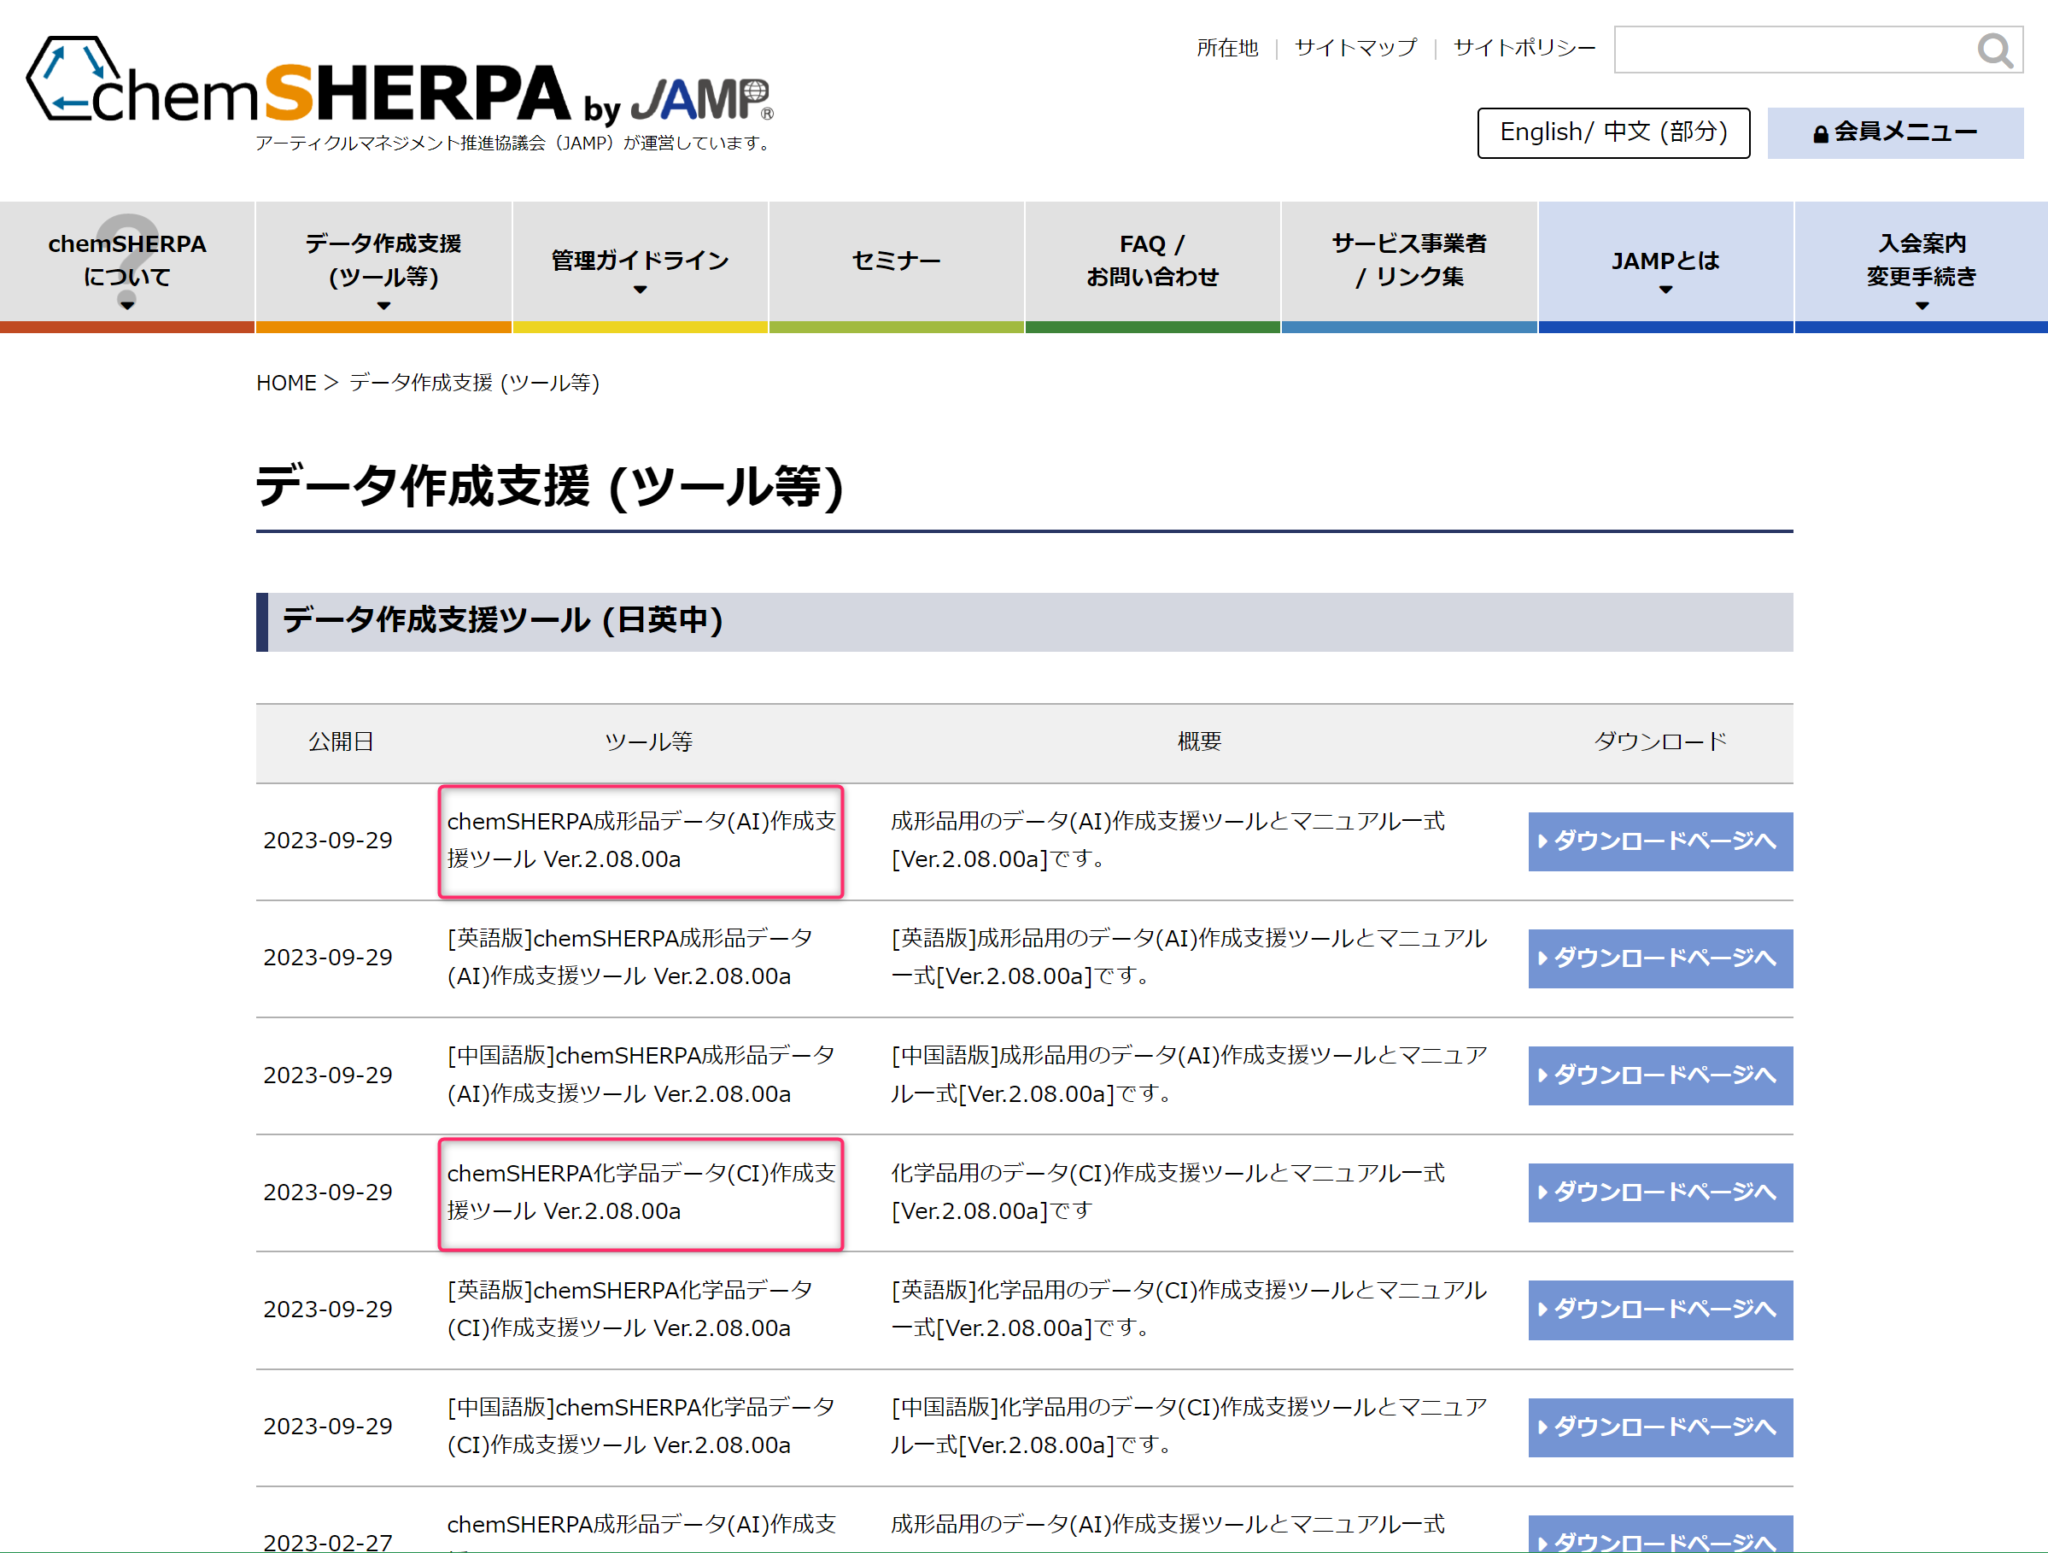2048x1553 pixels.
Task: Expand the 入会案内 変更手続き dropdown
Action: coord(1921,306)
